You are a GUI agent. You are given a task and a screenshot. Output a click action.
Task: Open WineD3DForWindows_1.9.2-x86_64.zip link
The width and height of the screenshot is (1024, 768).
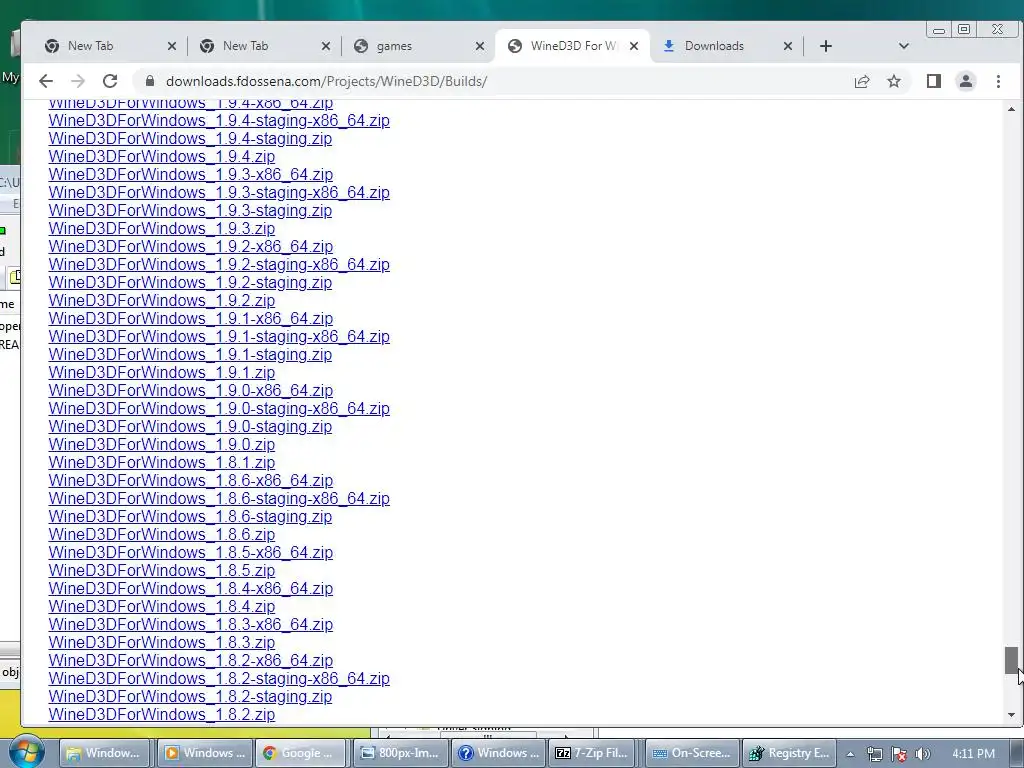click(x=191, y=246)
